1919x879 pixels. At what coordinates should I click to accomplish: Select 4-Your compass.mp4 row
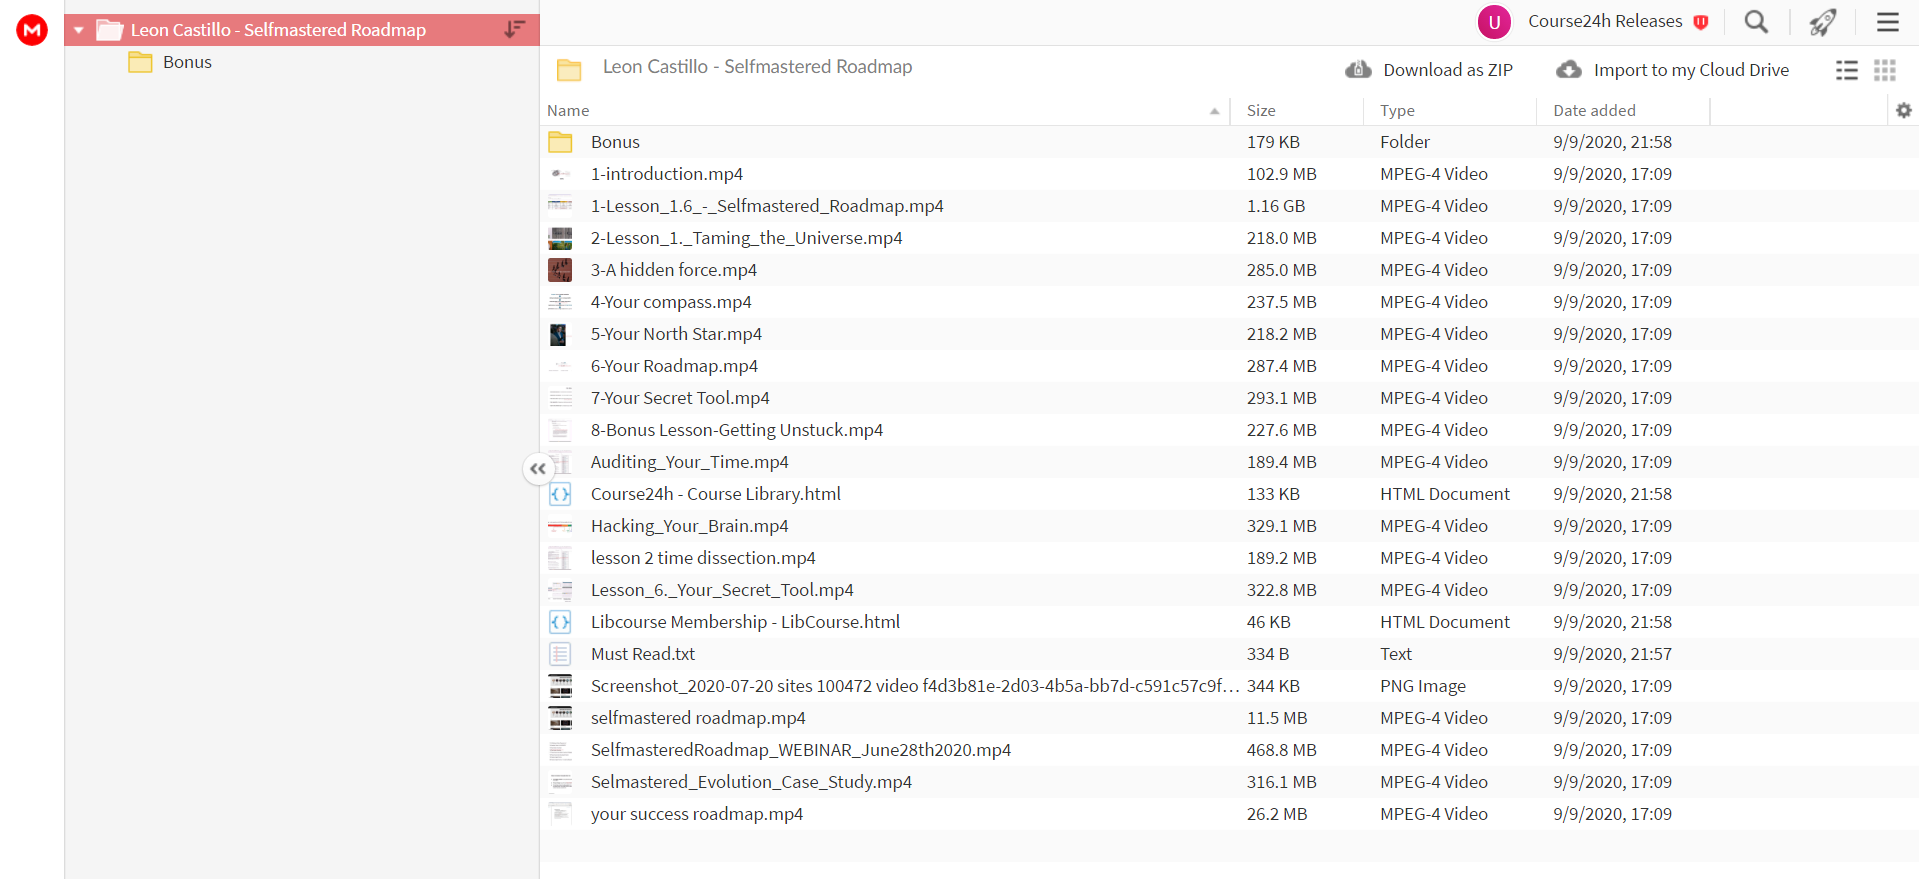click(1229, 302)
